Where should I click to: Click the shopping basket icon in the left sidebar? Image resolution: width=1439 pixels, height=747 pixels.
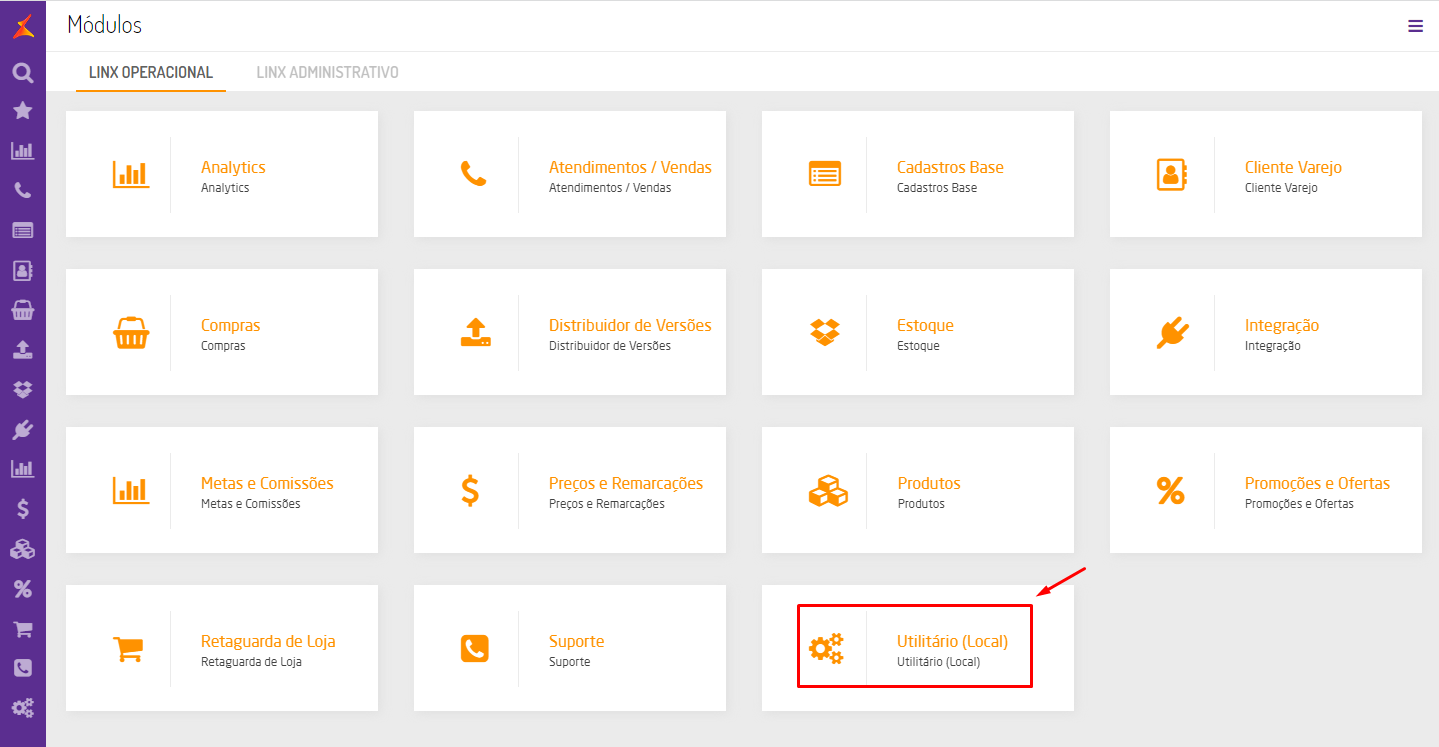22,310
